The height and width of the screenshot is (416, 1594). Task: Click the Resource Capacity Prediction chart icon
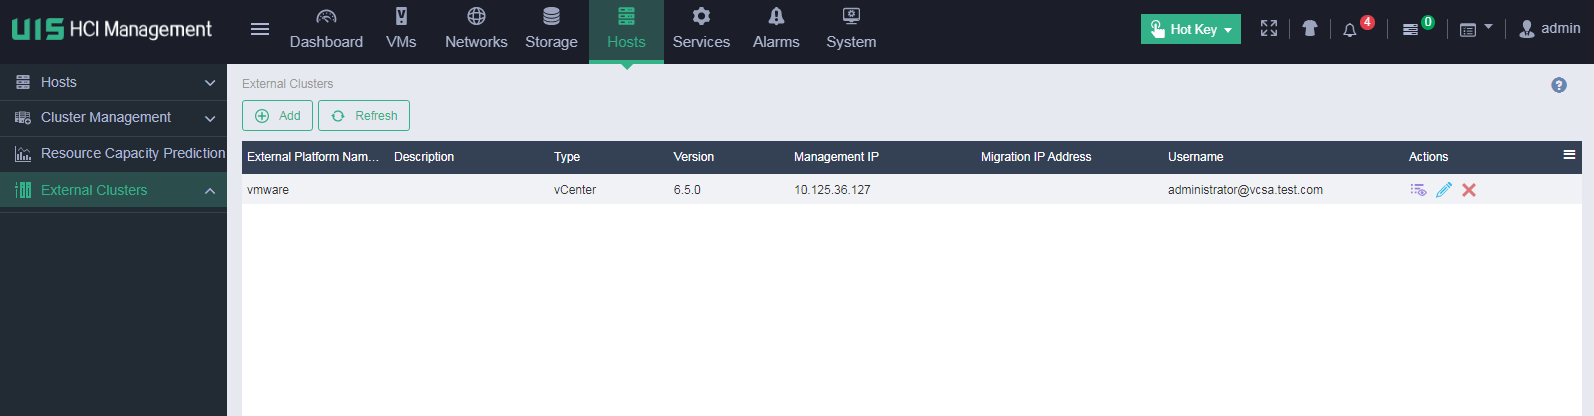tap(23, 154)
